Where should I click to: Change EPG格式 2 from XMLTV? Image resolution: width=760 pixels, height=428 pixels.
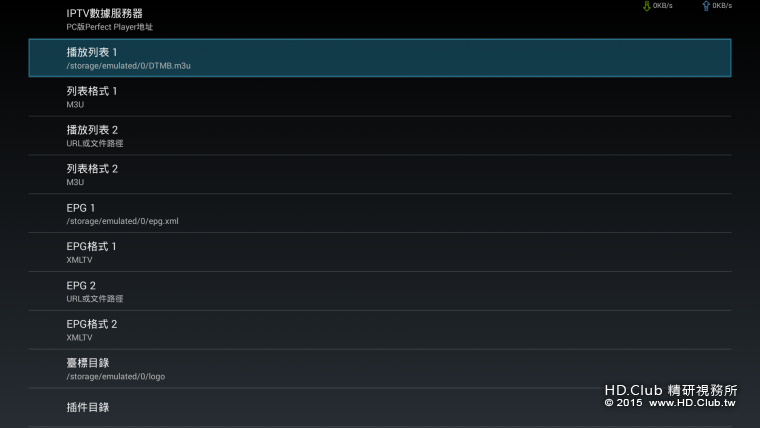click(380, 330)
